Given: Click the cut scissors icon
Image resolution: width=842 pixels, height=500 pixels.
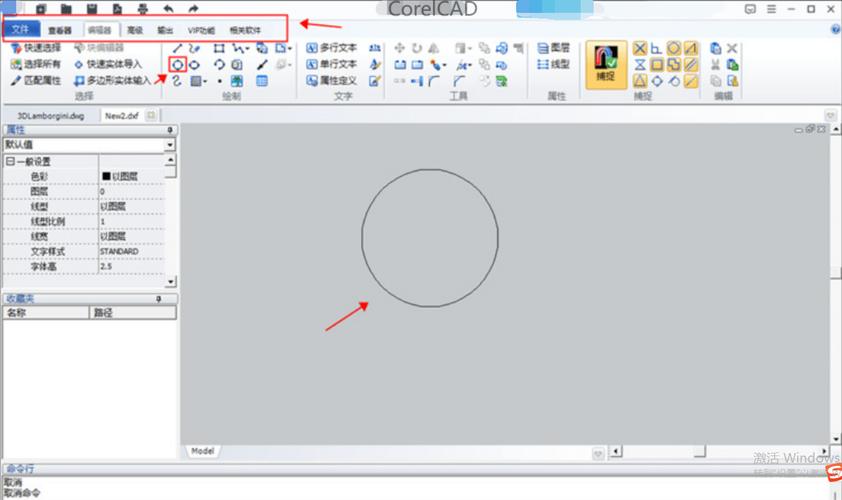Looking at the screenshot, I should [x=715, y=65].
